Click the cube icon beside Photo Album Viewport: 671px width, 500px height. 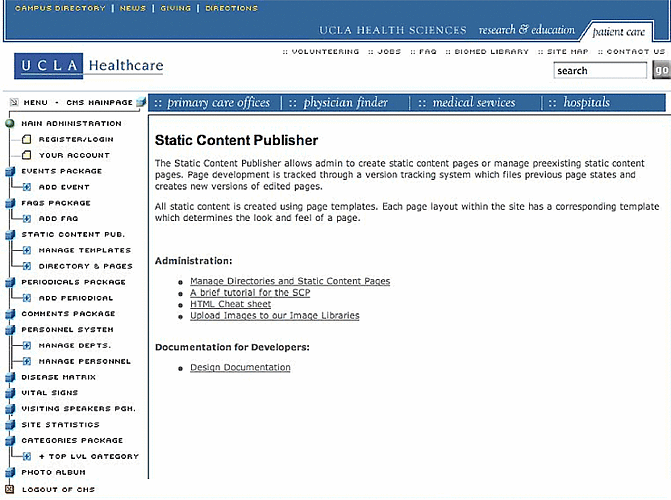(10, 472)
